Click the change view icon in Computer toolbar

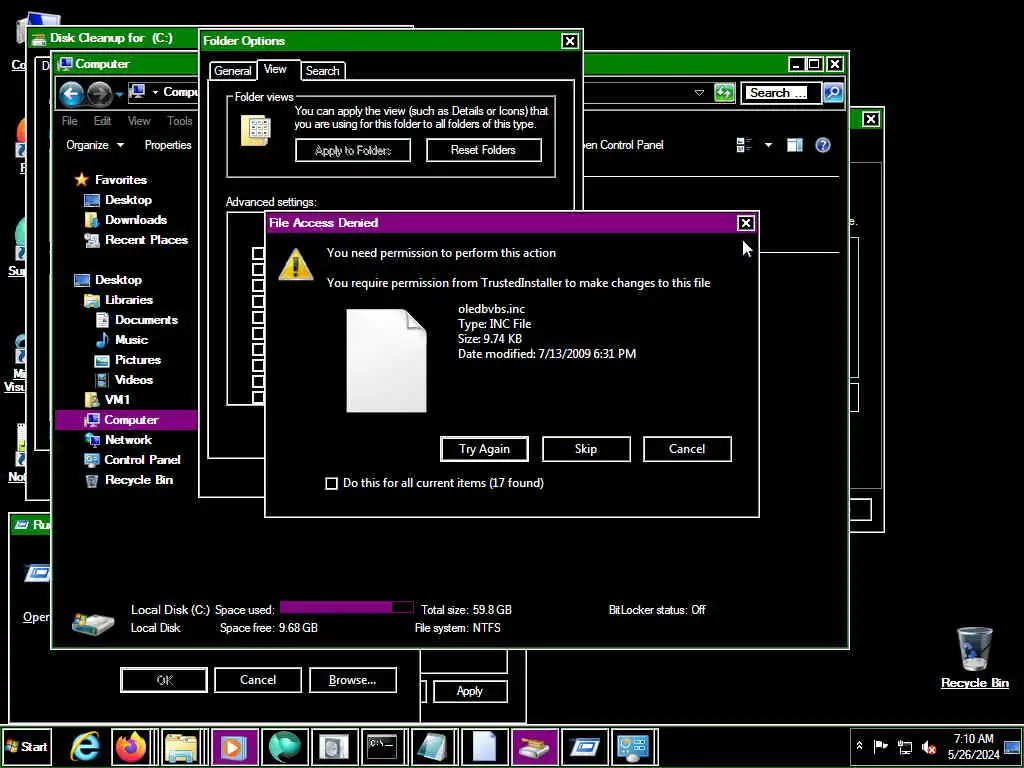coord(744,145)
